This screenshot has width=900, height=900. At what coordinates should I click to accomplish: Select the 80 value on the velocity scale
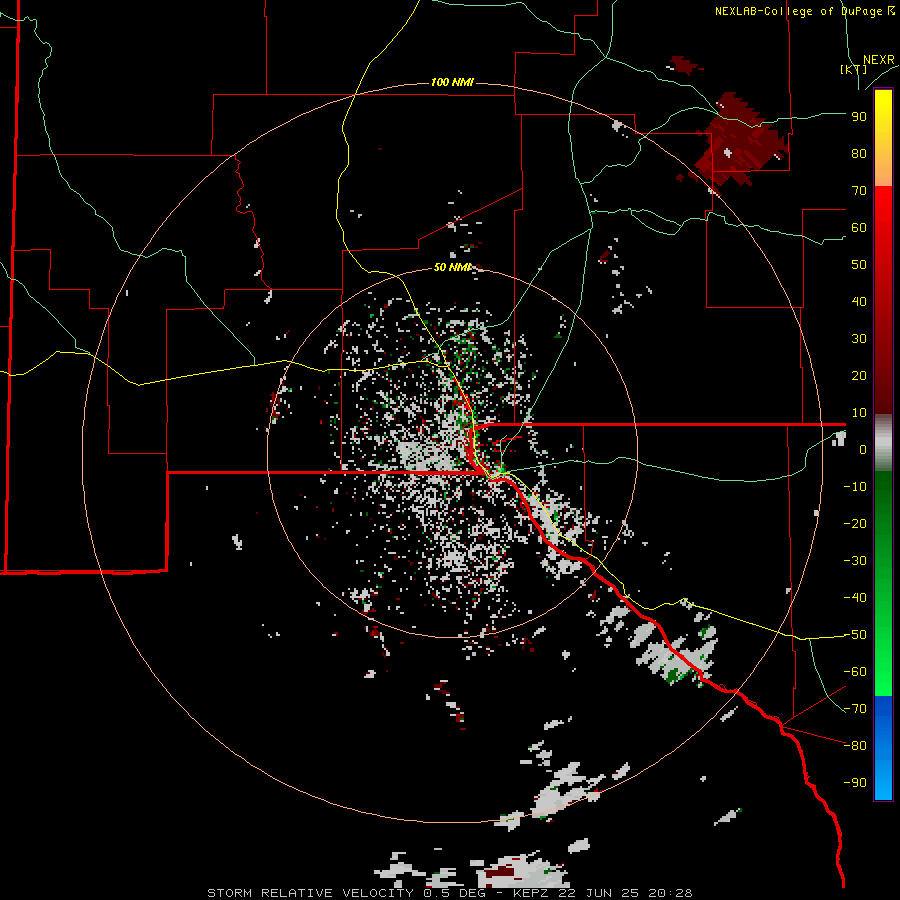pyautogui.click(x=859, y=153)
